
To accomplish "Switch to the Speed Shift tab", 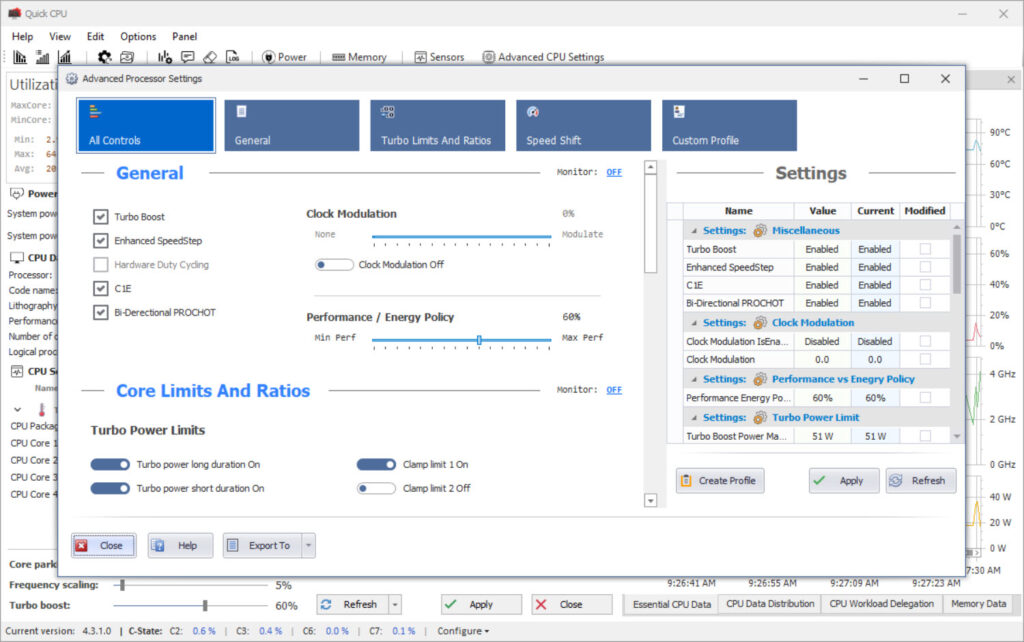I will click(x=583, y=125).
